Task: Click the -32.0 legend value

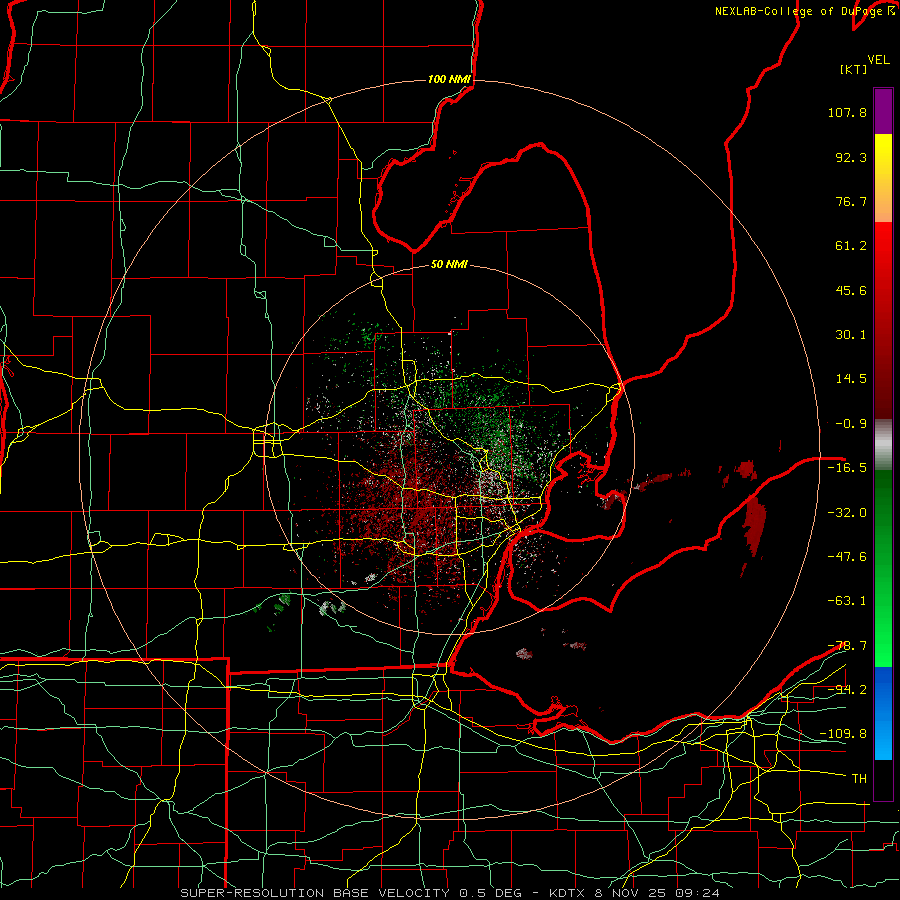Action: pos(847,512)
